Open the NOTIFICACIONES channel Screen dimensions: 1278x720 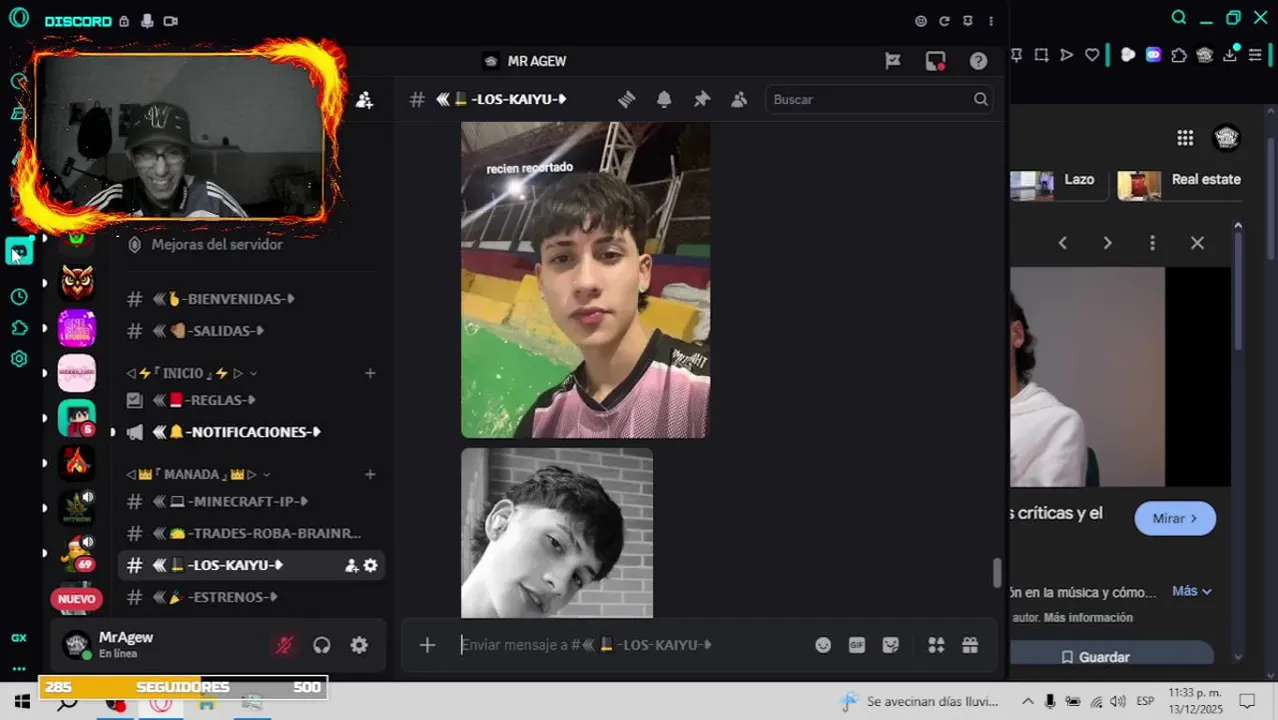pos(248,432)
